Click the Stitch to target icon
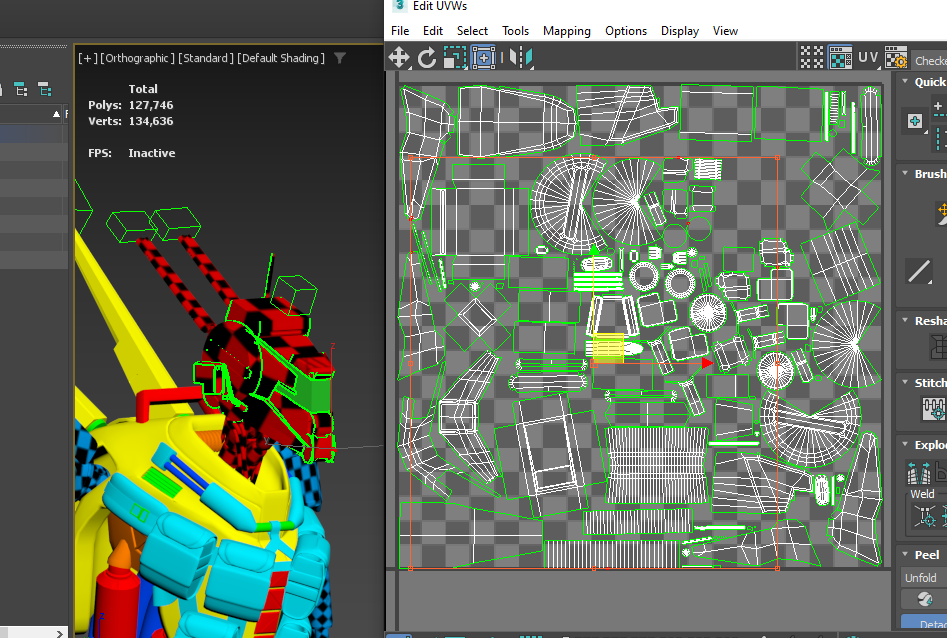The width and height of the screenshot is (947, 638). pos(934,409)
